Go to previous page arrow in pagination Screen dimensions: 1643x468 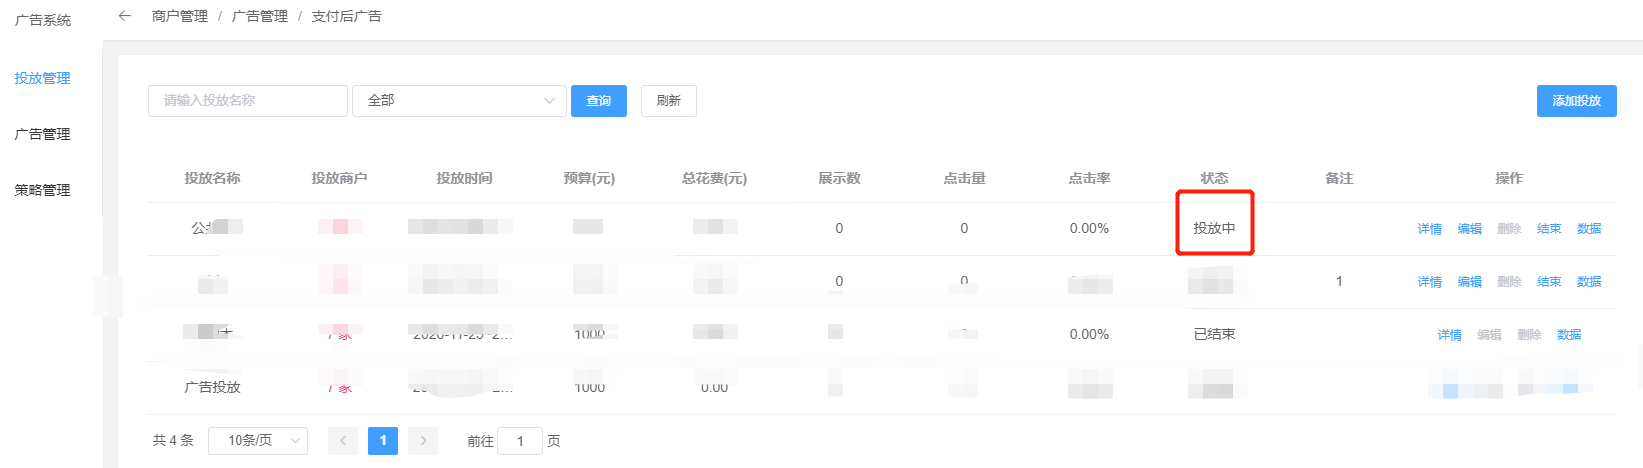coord(343,441)
